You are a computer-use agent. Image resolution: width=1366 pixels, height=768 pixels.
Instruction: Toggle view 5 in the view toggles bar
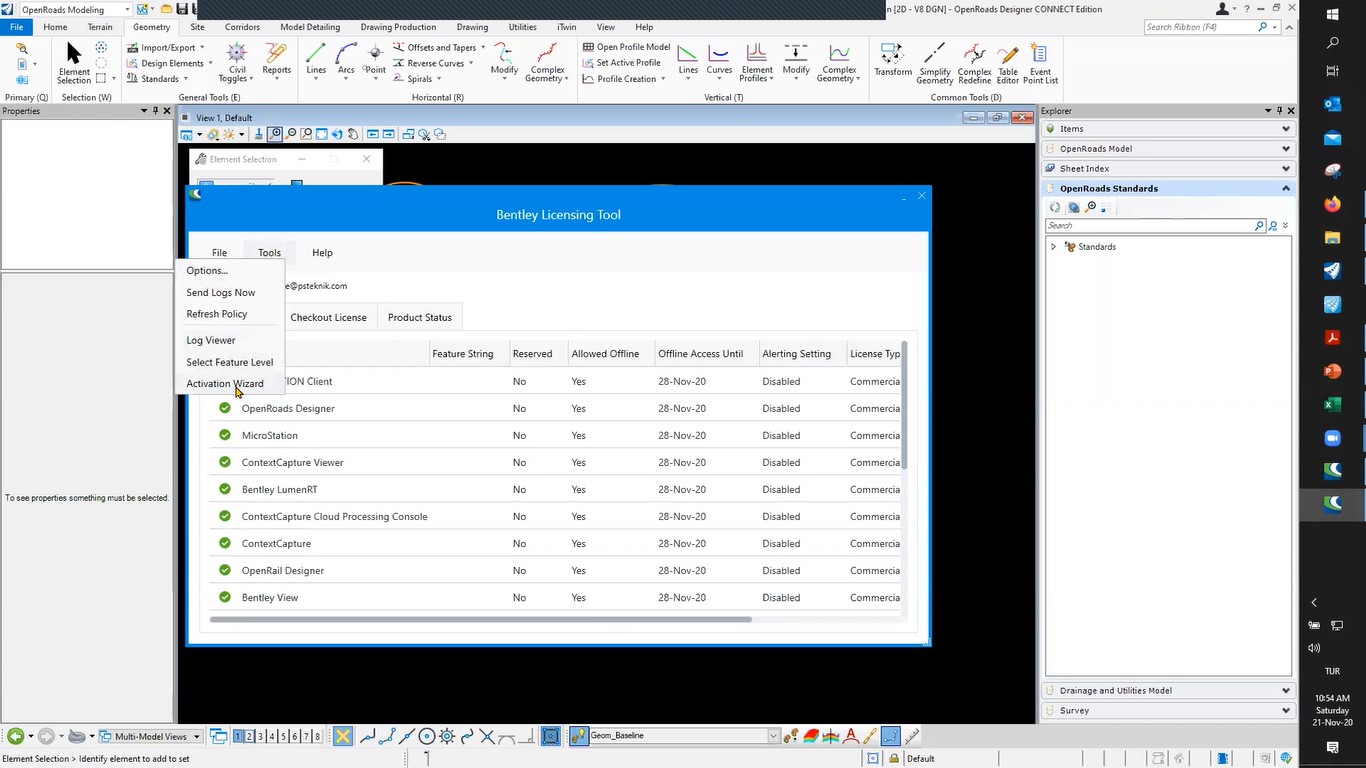[283, 736]
